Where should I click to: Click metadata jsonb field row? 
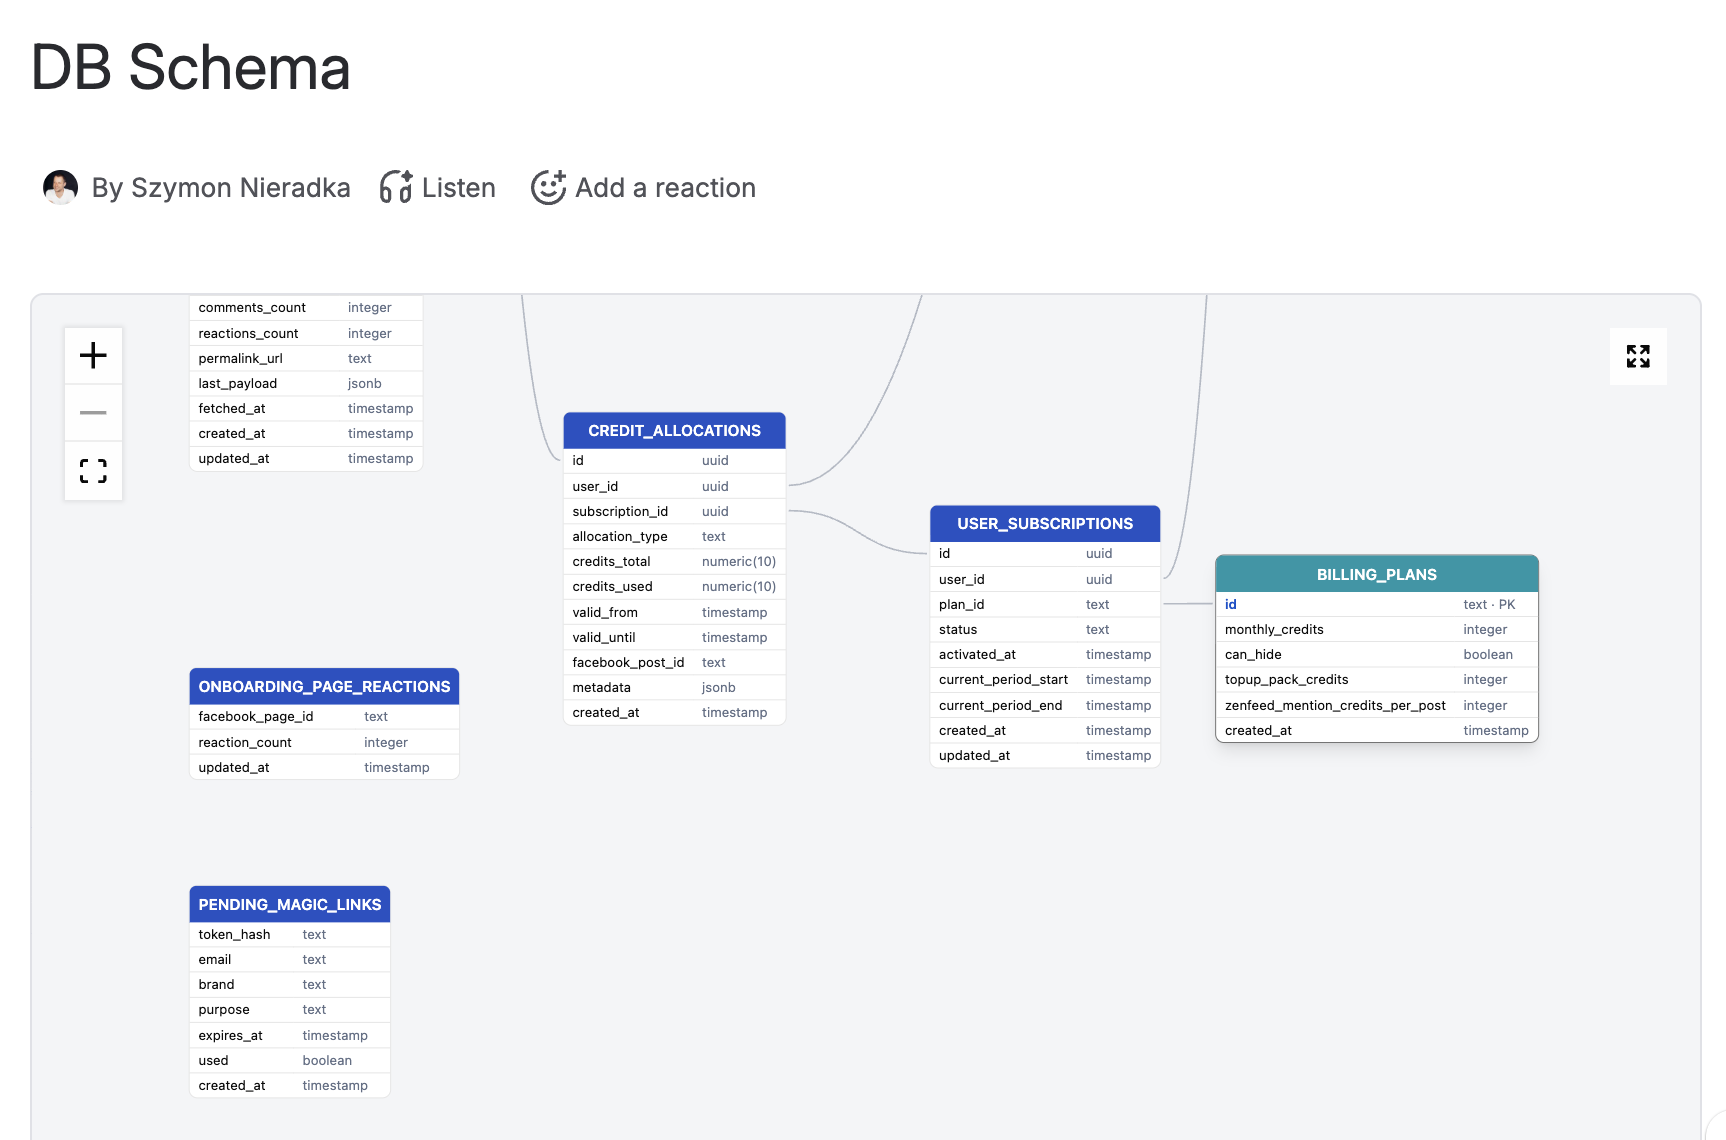(674, 687)
